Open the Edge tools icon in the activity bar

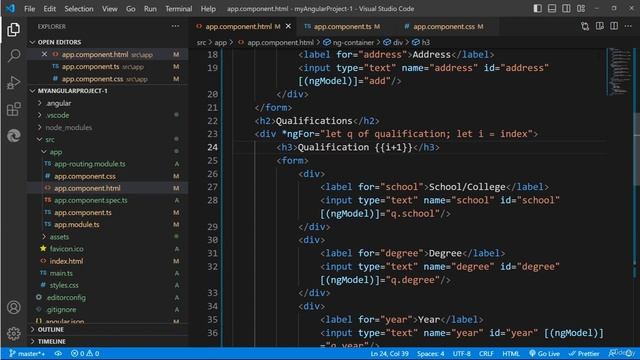pyautogui.click(x=13, y=136)
